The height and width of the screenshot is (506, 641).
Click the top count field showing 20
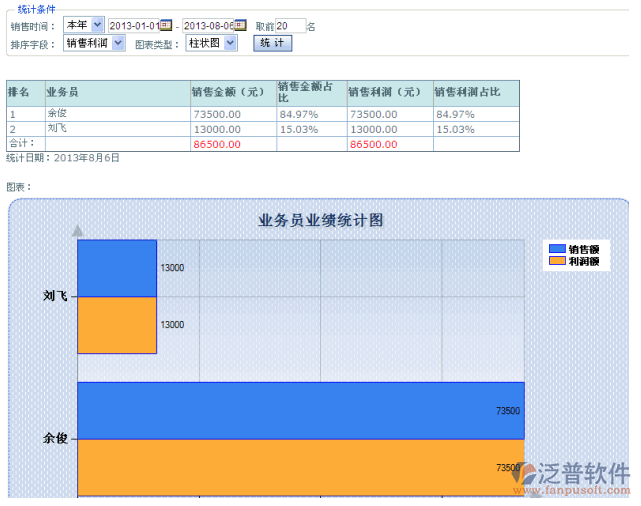(x=289, y=25)
